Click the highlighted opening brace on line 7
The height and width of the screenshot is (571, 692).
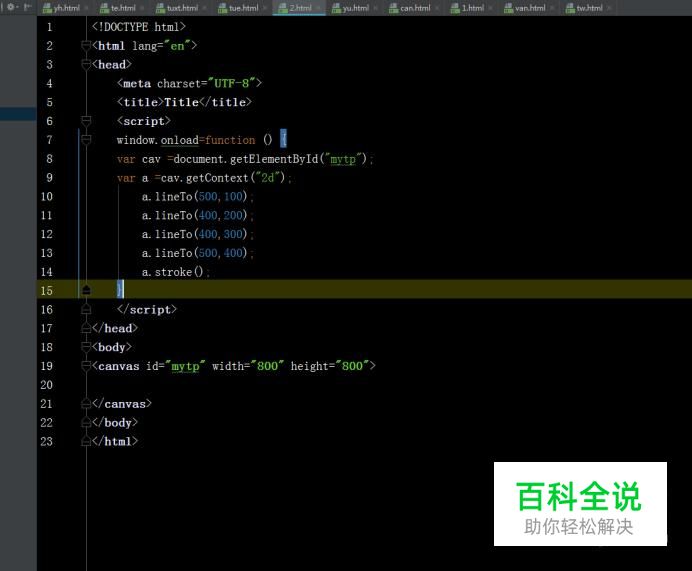[283, 139]
